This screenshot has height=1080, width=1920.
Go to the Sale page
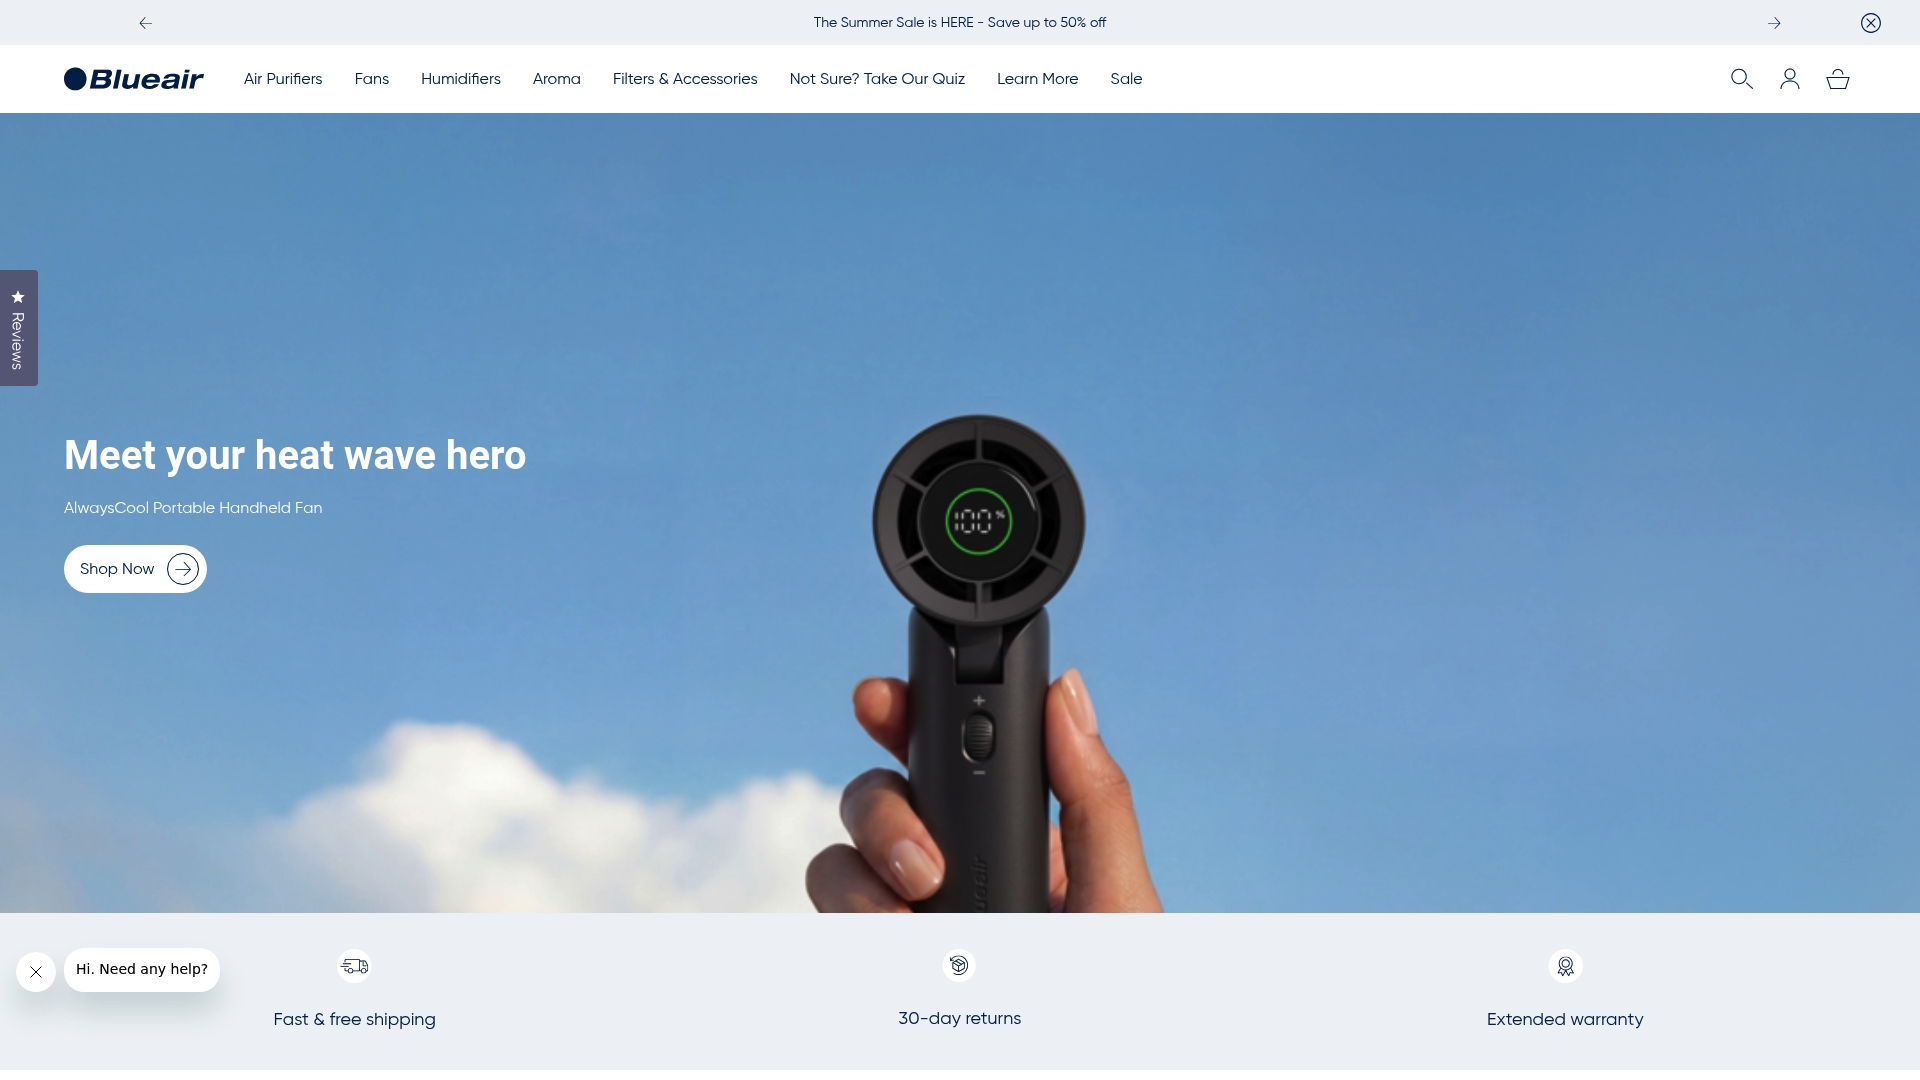(x=1126, y=79)
